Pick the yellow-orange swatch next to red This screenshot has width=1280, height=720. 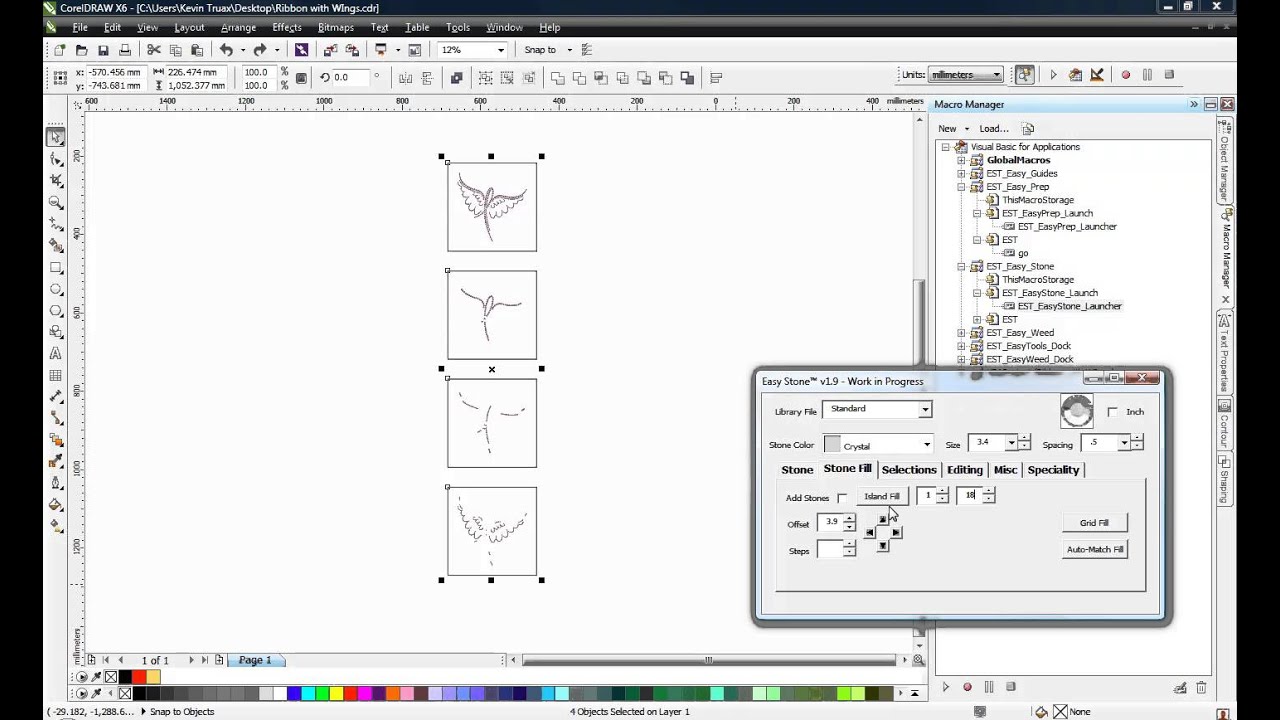(x=153, y=677)
